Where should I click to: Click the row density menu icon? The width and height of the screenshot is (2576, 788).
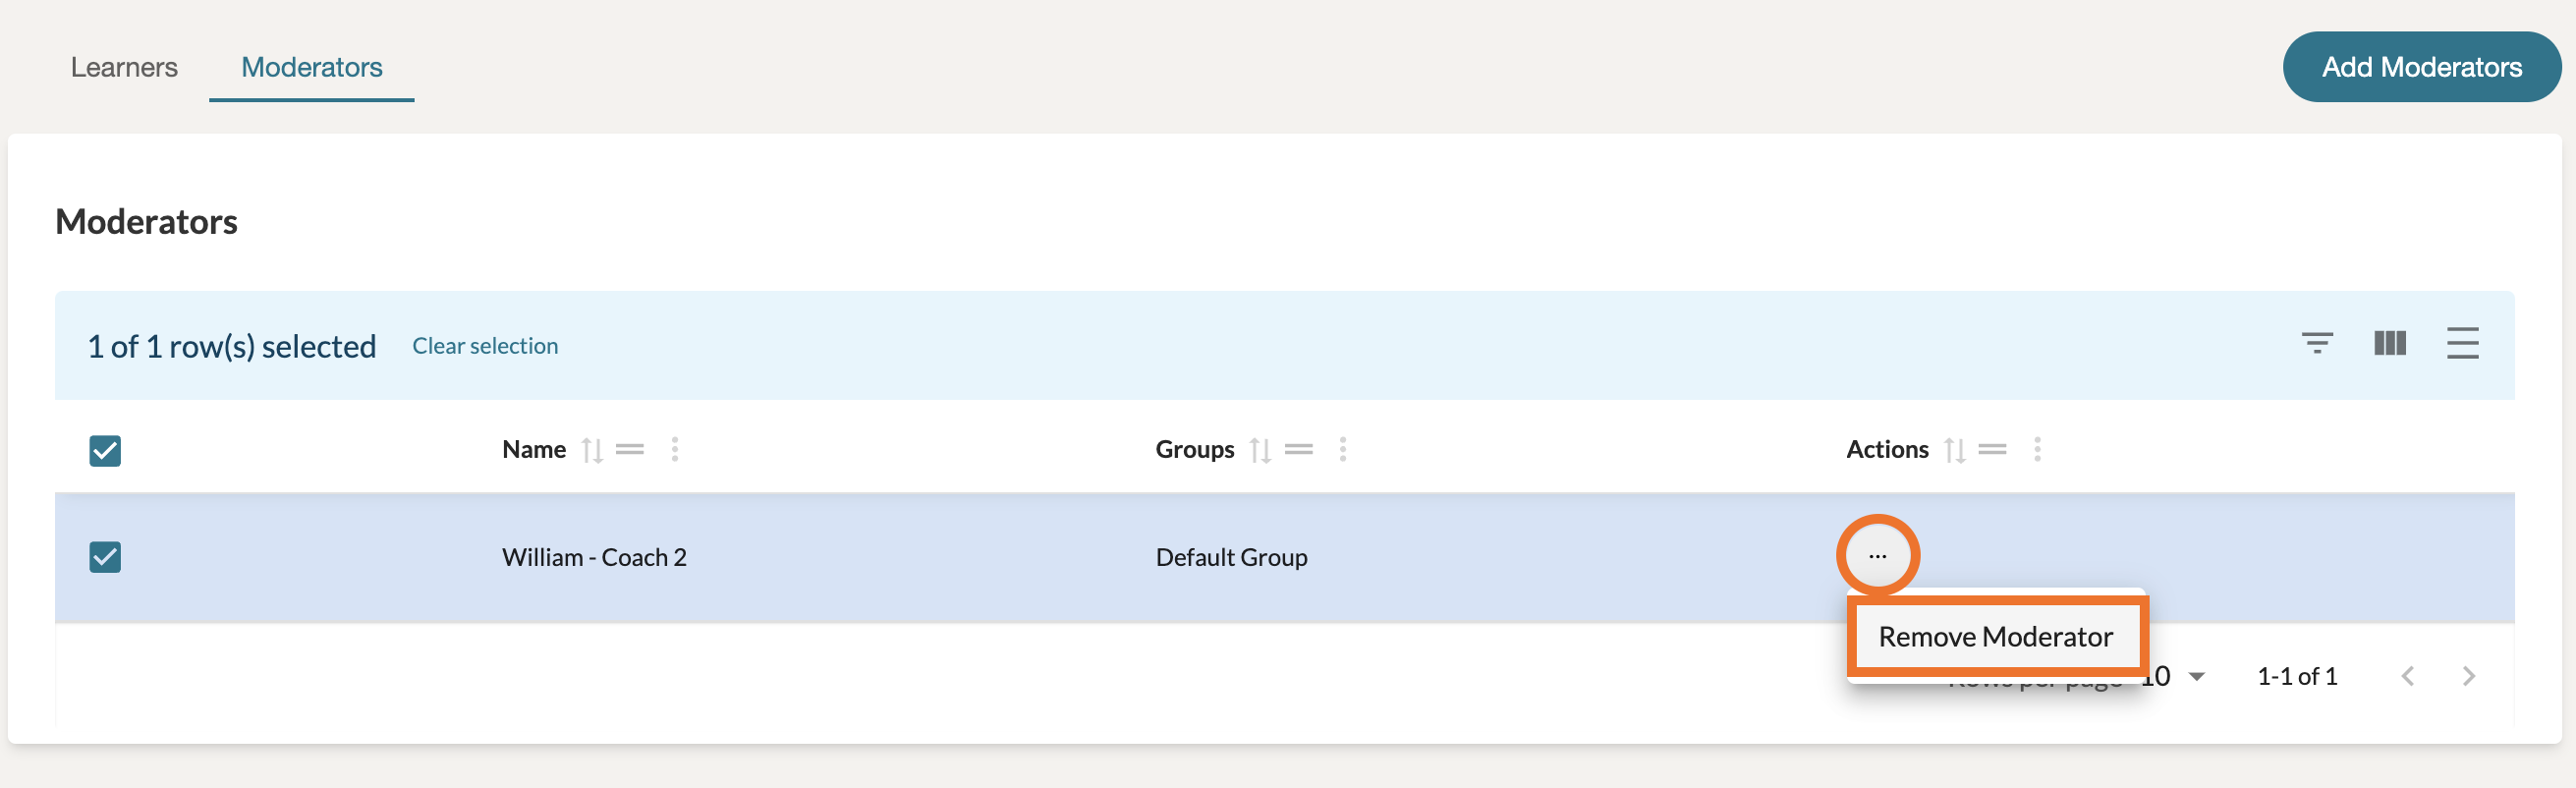pyautogui.click(x=2461, y=343)
